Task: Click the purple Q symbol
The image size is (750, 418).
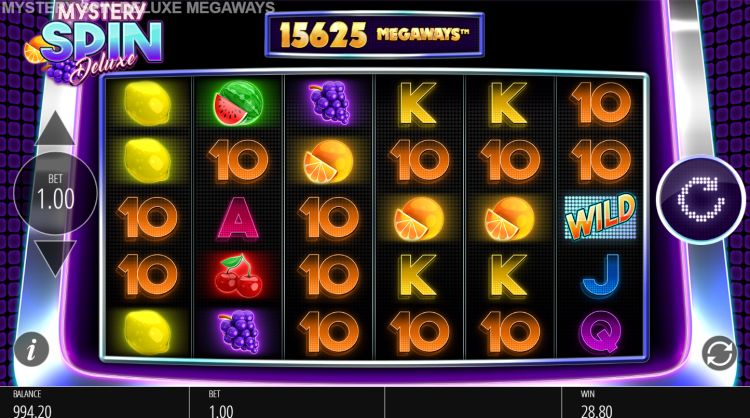Action: tap(601, 333)
